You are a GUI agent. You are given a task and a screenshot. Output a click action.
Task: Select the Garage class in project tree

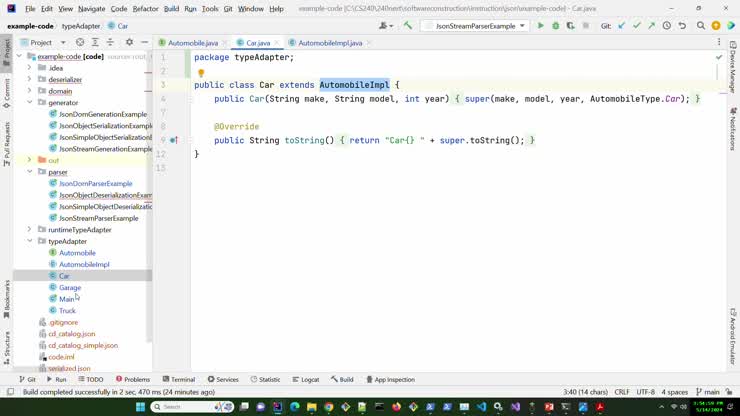coord(70,288)
